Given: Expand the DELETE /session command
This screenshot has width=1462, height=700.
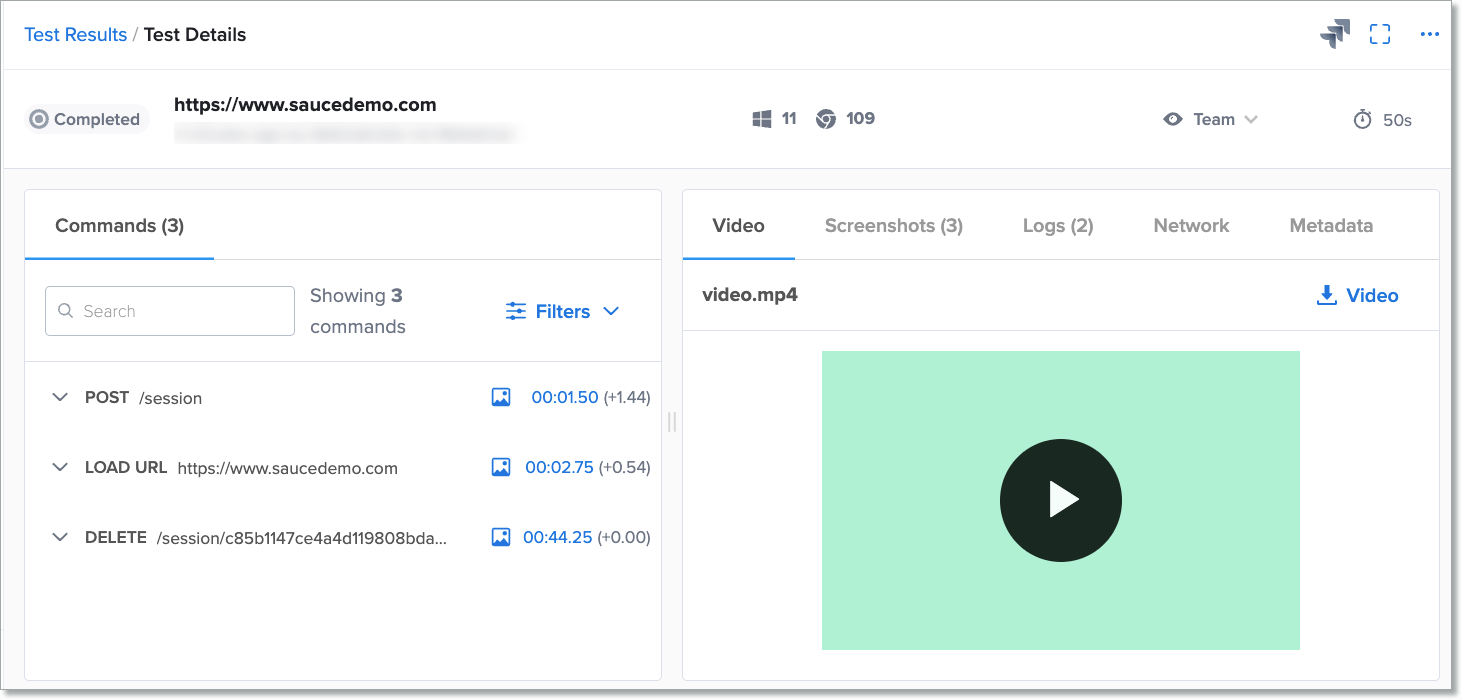Looking at the screenshot, I should [x=61, y=537].
